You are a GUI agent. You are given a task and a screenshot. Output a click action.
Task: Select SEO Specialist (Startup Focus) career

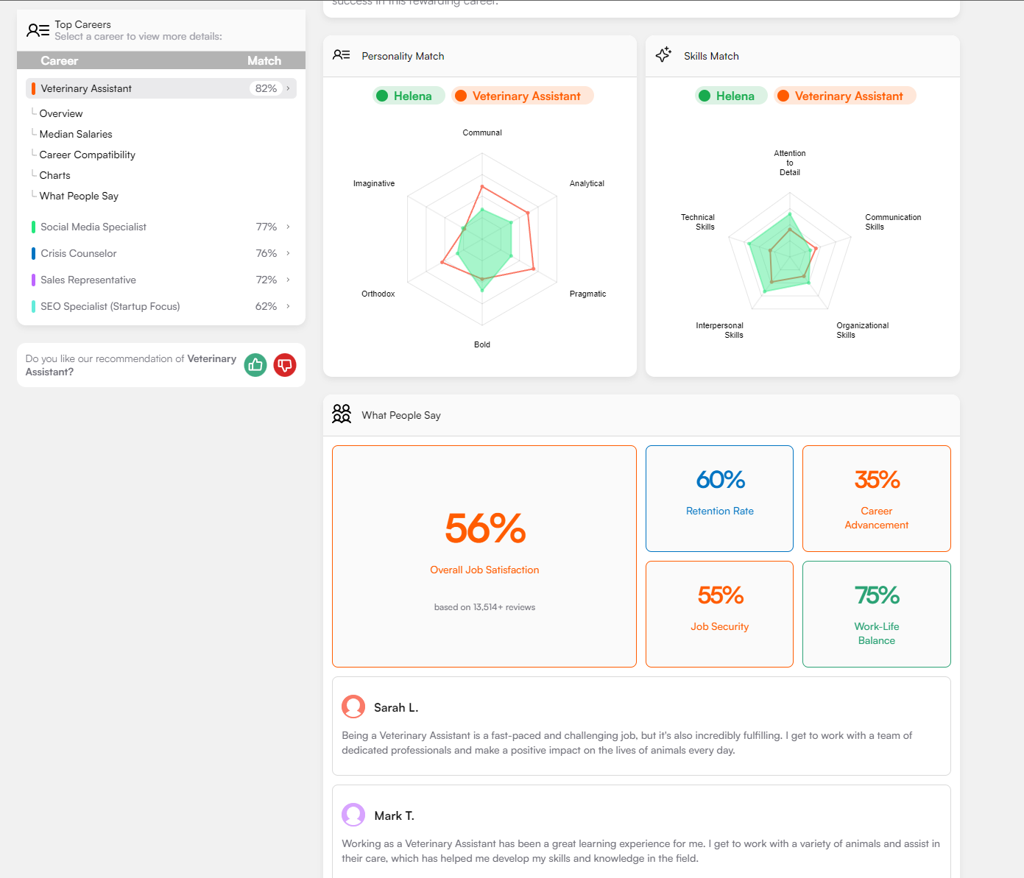click(x=110, y=307)
